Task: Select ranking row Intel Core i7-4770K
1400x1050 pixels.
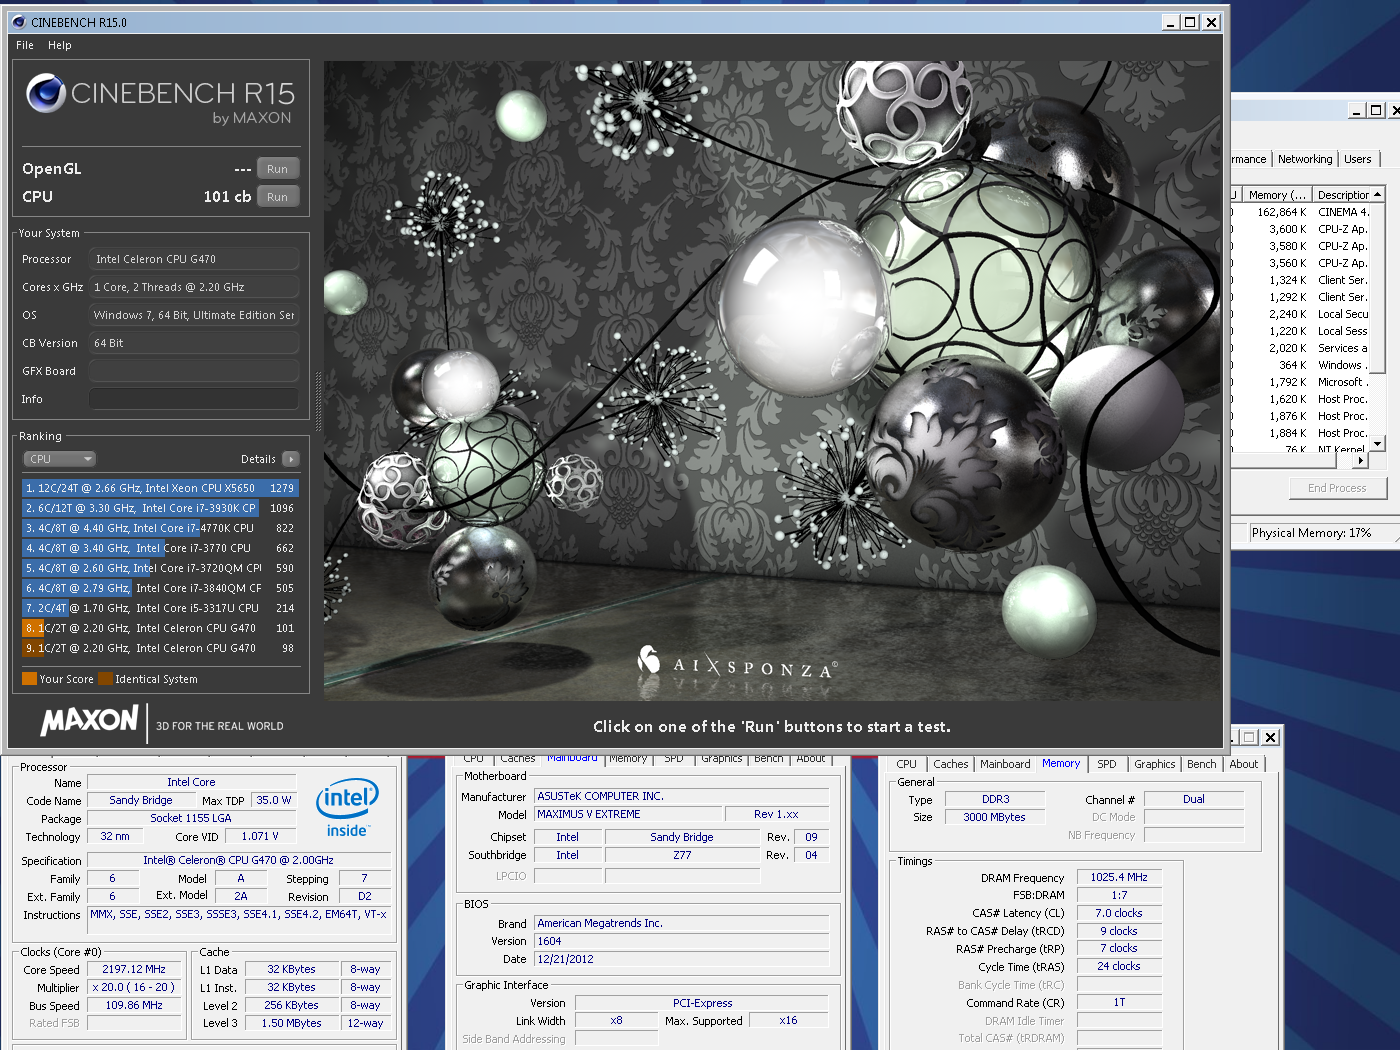Action: (x=160, y=528)
